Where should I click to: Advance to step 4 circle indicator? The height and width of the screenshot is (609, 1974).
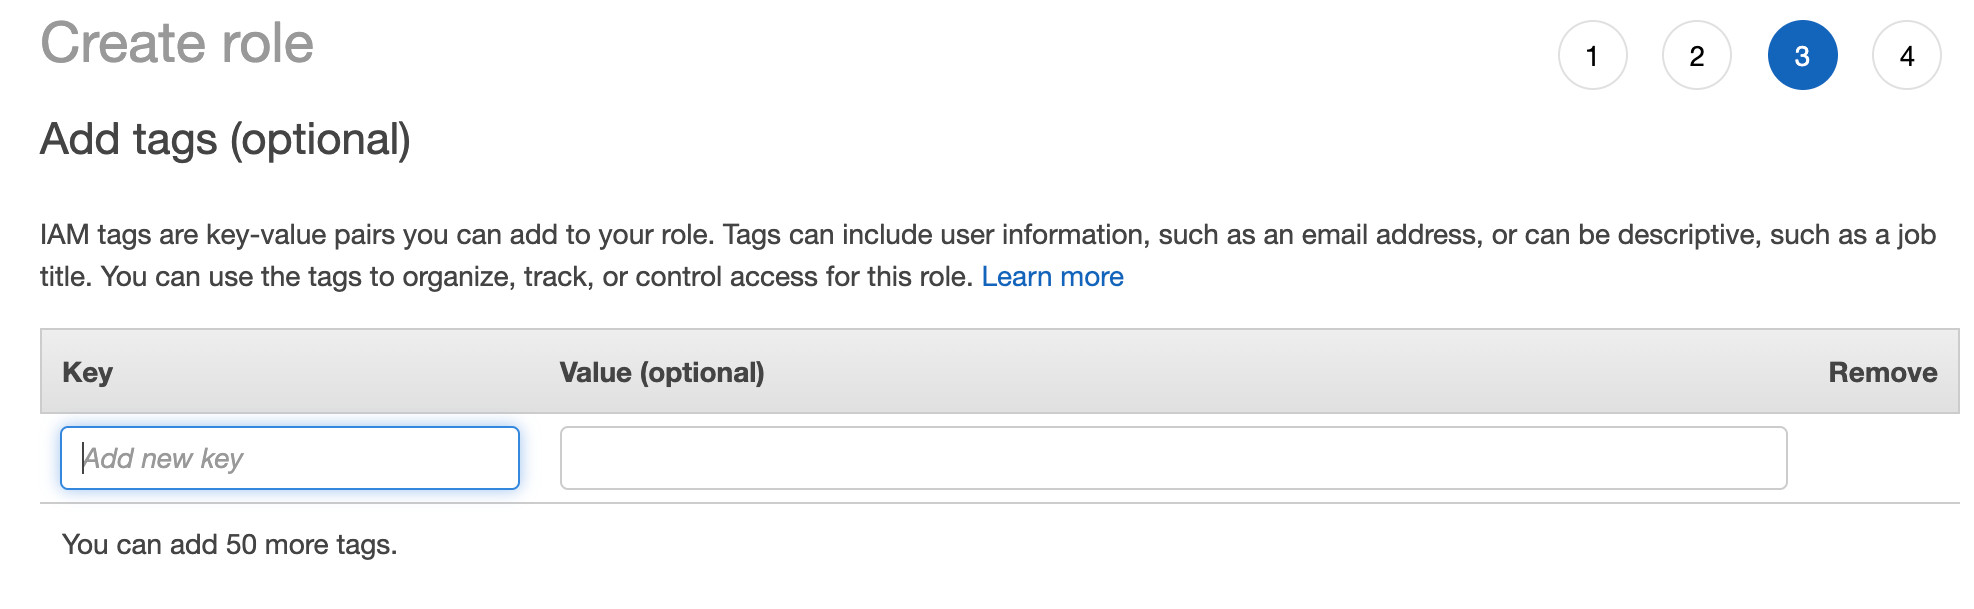tap(1907, 55)
